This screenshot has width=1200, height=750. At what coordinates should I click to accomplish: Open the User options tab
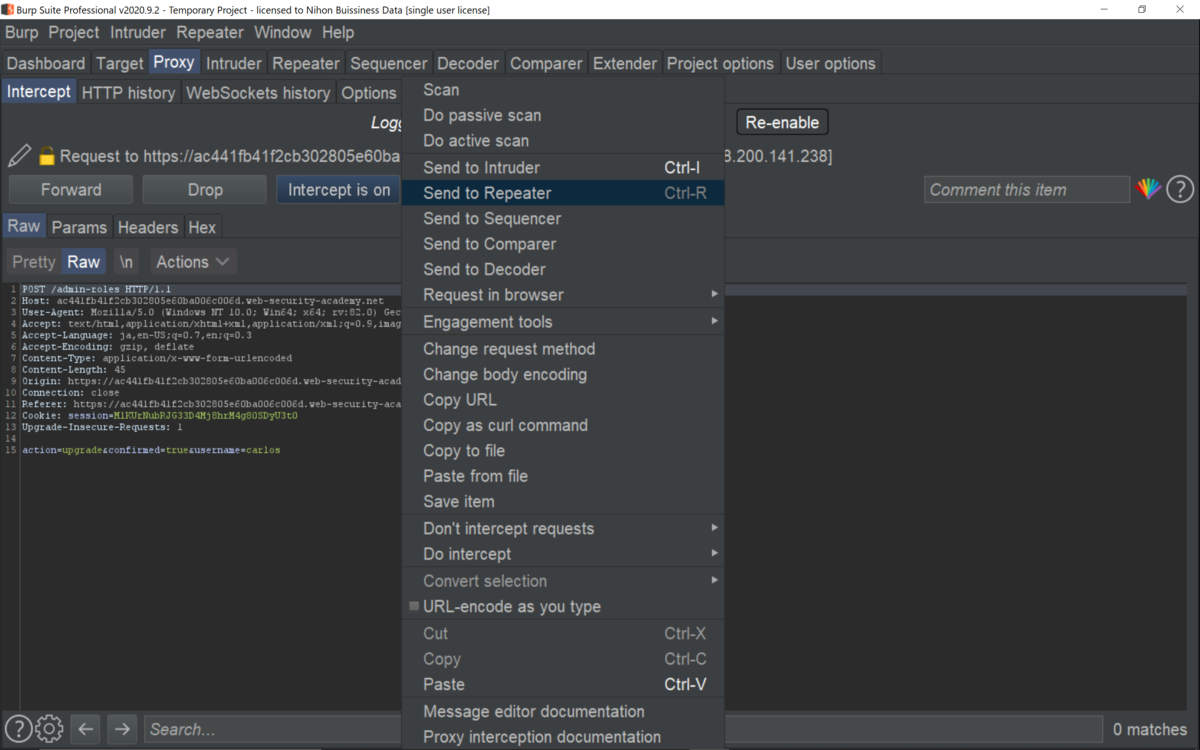click(x=831, y=63)
